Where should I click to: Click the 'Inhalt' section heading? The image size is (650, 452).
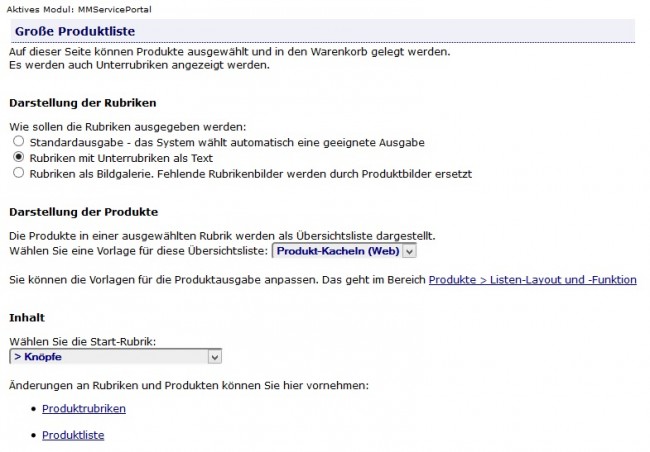click(27, 318)
